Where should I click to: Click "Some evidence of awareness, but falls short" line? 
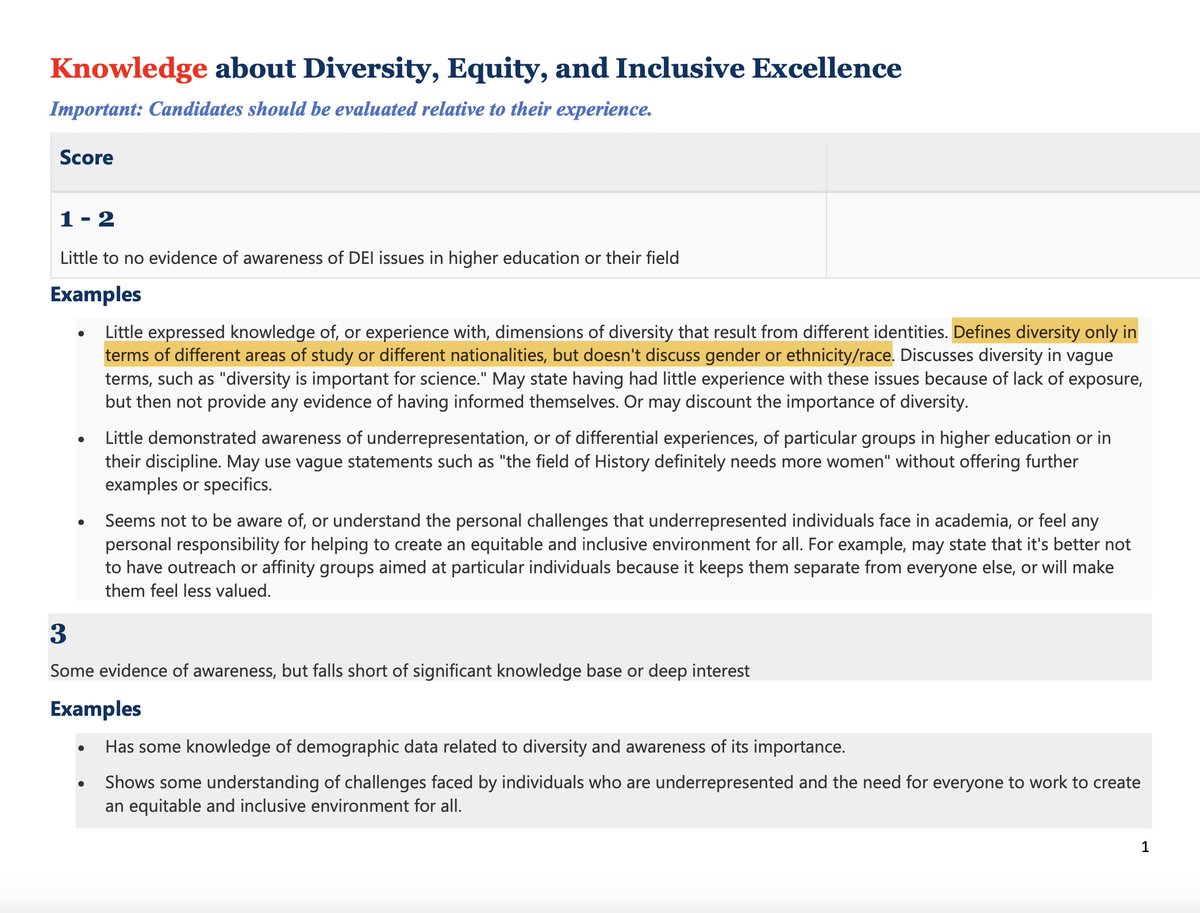click(400, 671)
